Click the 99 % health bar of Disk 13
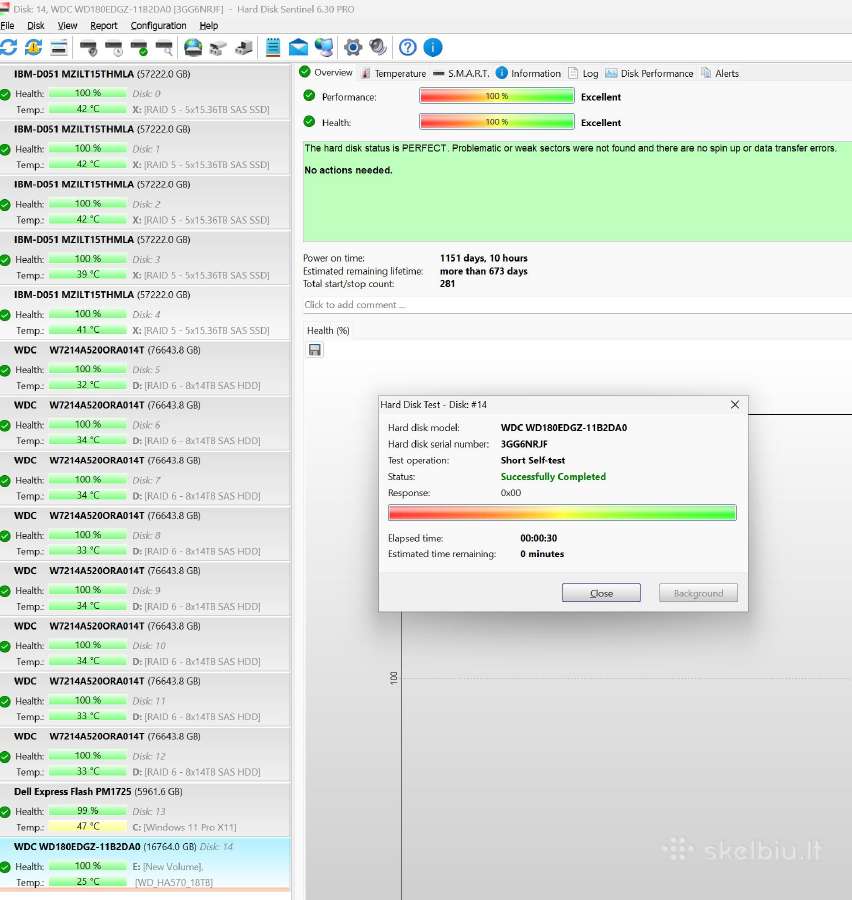This screenshot has width=852, height=900. (88, 811)
